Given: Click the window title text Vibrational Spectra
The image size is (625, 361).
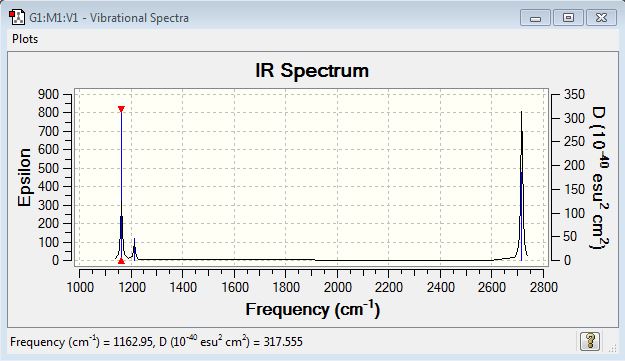Looking at the screenshot, I should [x=139, y=18].
